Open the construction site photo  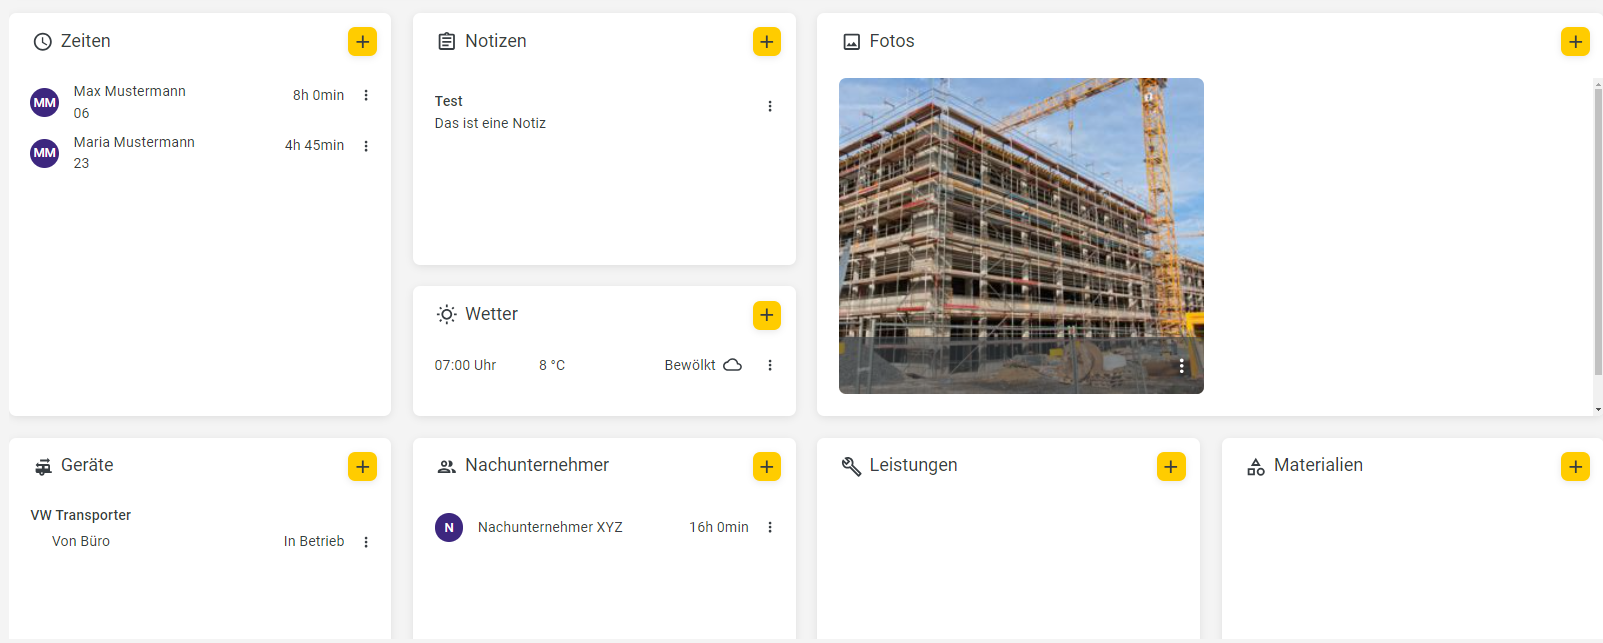[x=1021, y=236]
